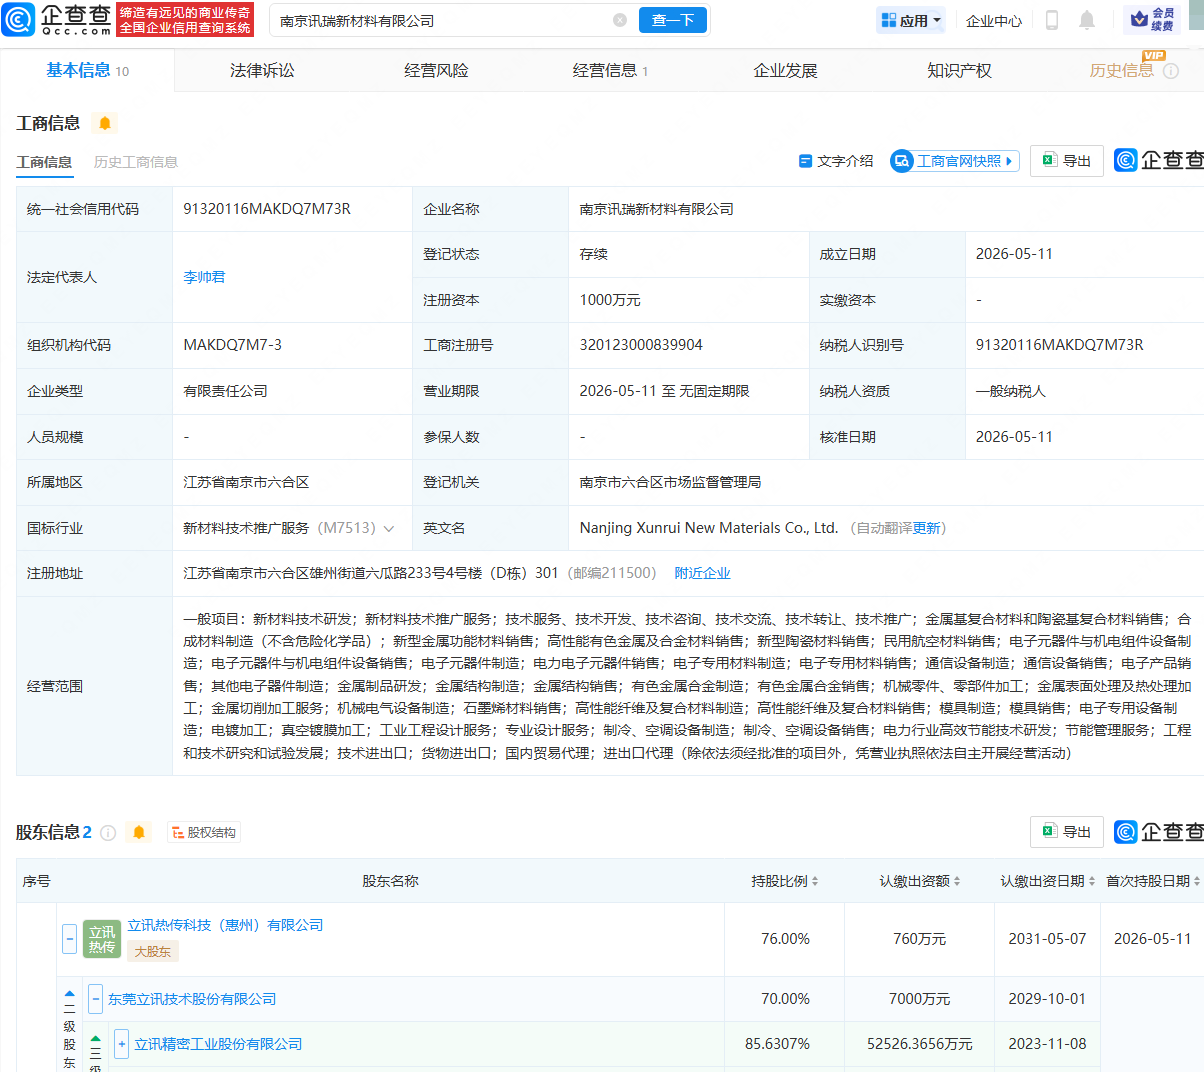Select 历史工商信息 sub-tab

click(x=136, y=162)
